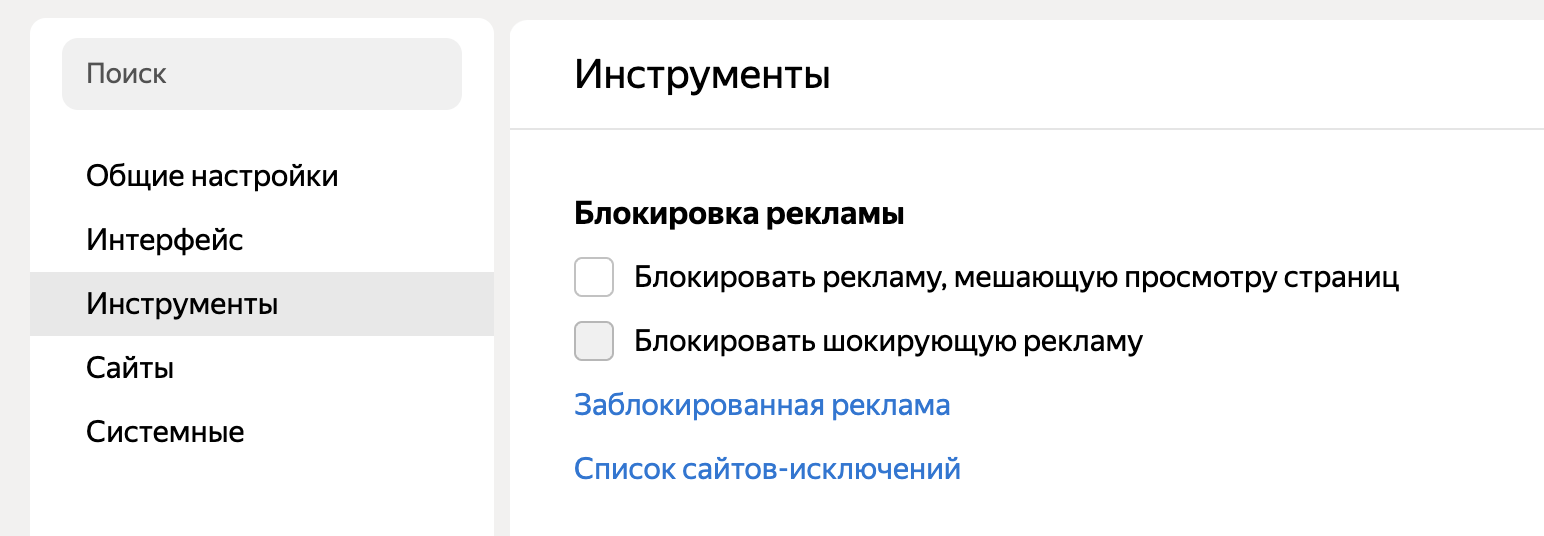Open the Сайты settings section
Image resolution: width=1544 pixels, height=536 pixels.
[130, 368]
